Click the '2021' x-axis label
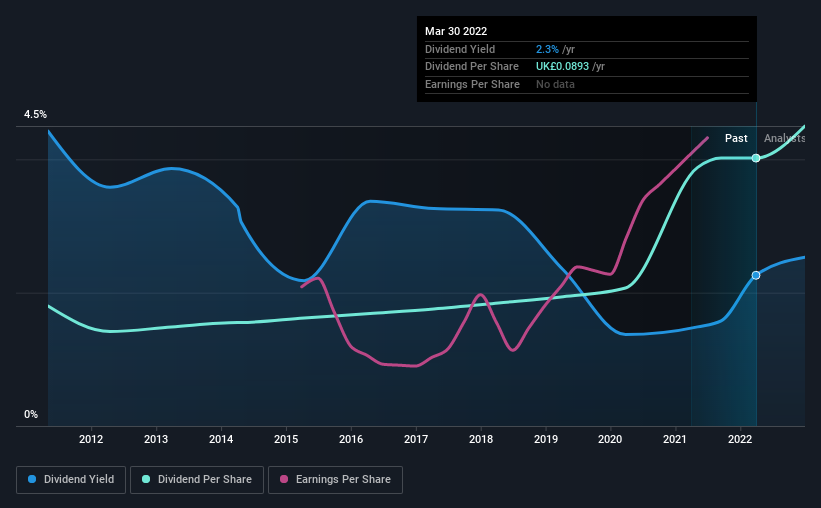Viewport: 821px width, 508px height. click(x=675, y=439)
